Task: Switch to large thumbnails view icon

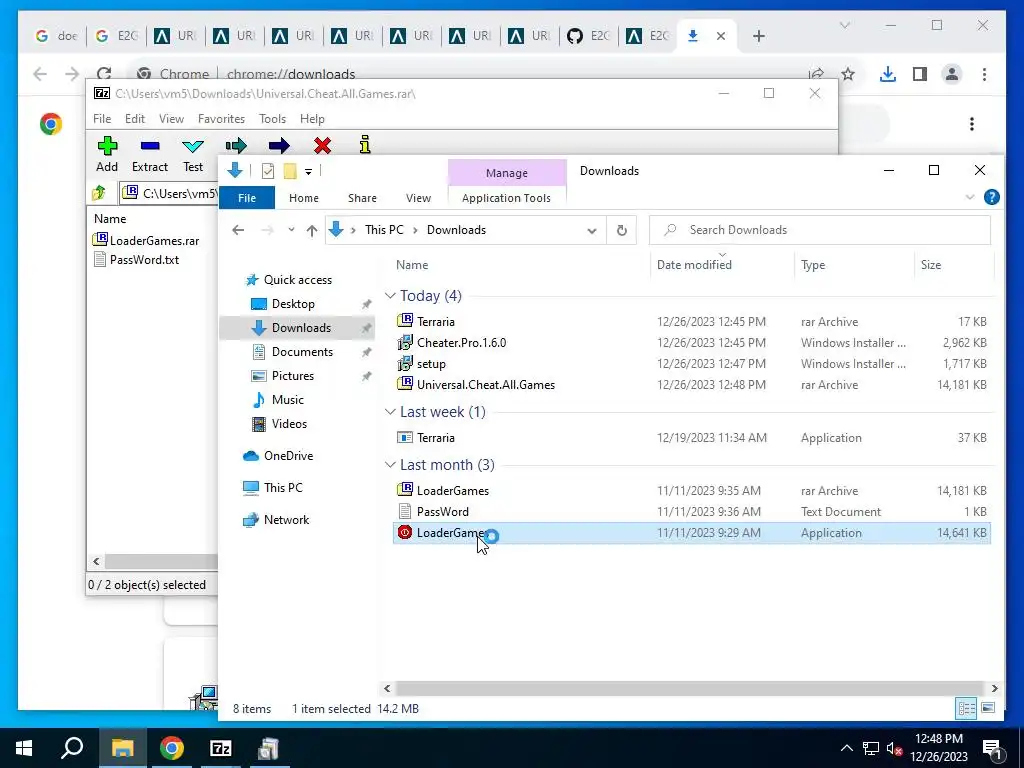Action: click(x=988, y=708)
